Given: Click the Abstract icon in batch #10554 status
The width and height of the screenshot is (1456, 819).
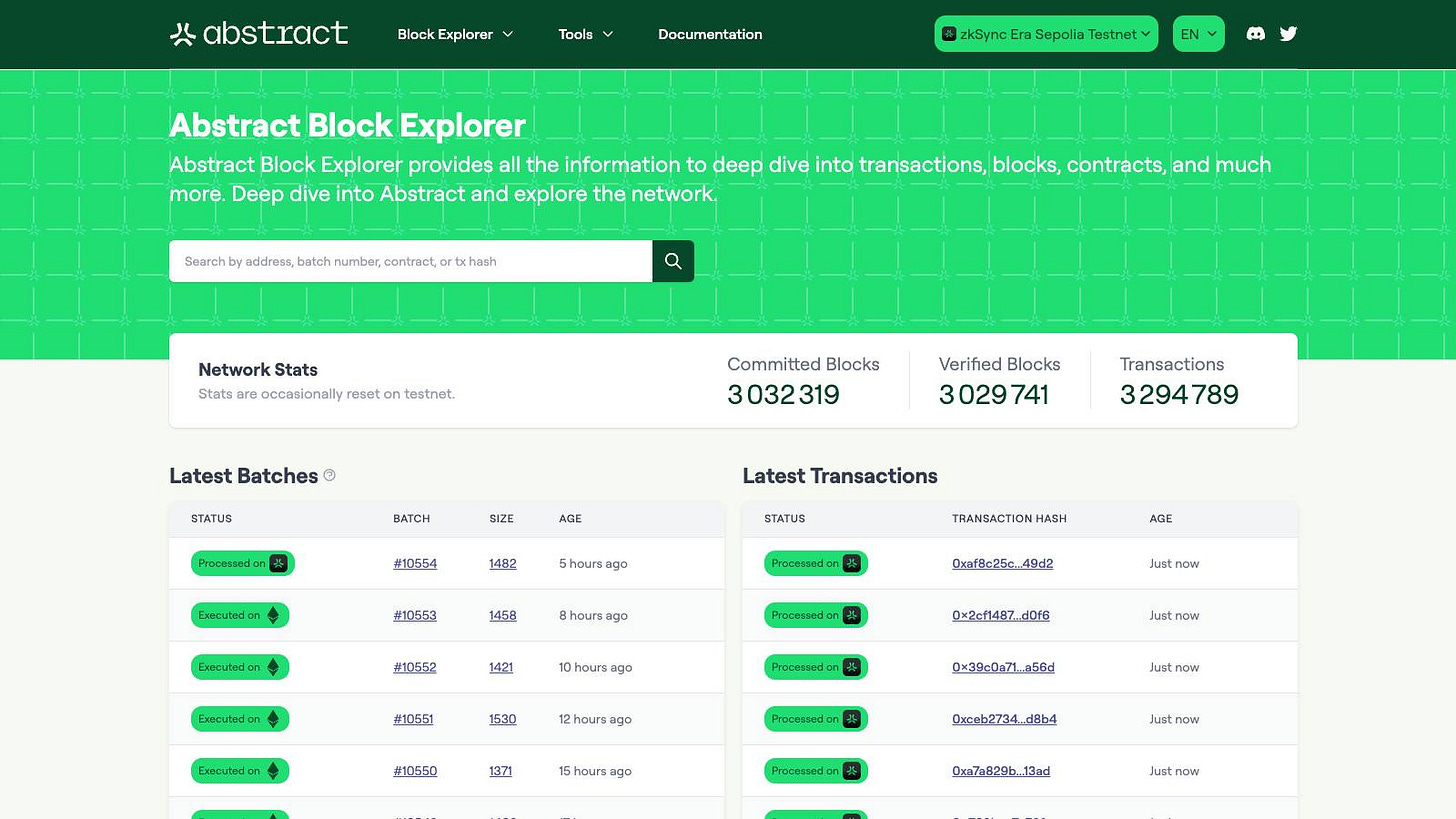Looking at the screenshot, I should 279,563.
